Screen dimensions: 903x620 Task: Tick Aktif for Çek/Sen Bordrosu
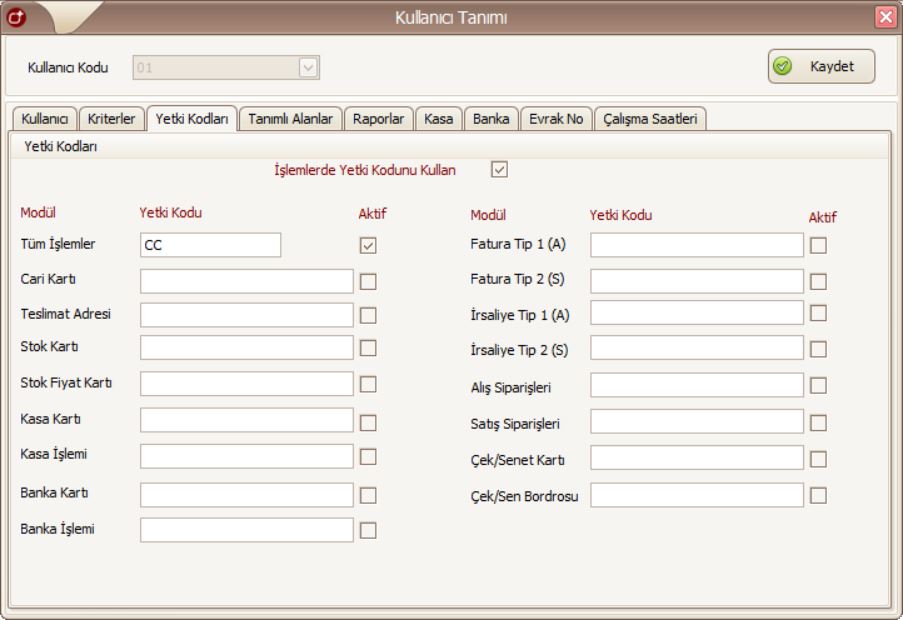819,495
